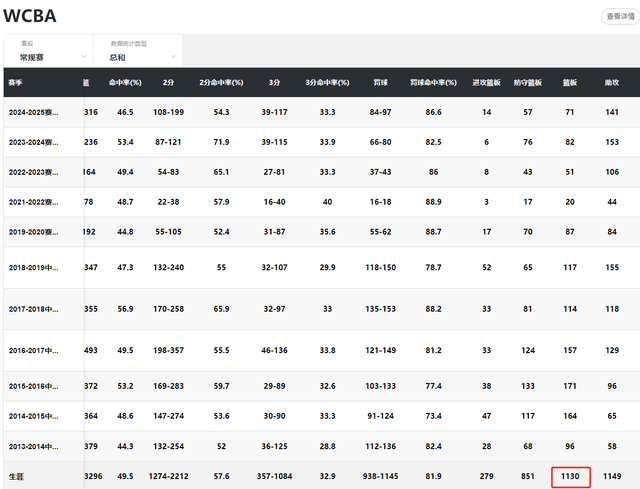Select the 2024-2025 season row label
640x489 pixels.
tap(33, 112)
